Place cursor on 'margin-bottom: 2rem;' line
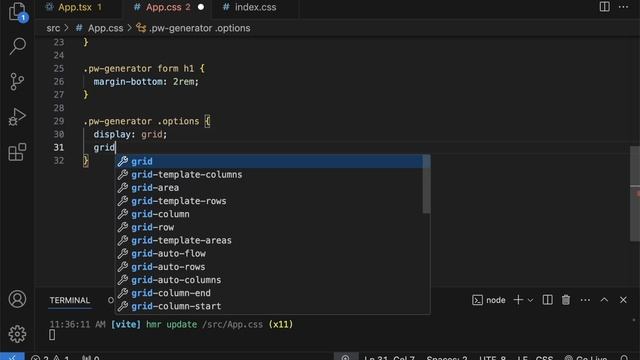This screenshot has width=640, height=360. tap(146, 82)
